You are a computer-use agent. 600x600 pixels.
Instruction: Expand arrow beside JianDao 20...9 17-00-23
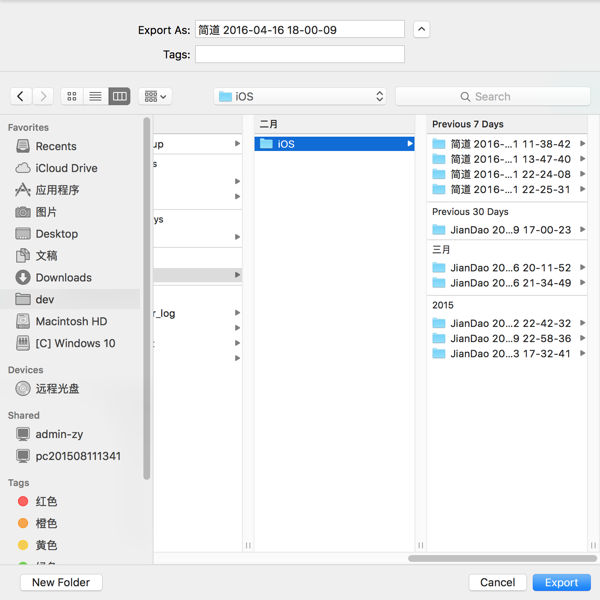point(582,229)
